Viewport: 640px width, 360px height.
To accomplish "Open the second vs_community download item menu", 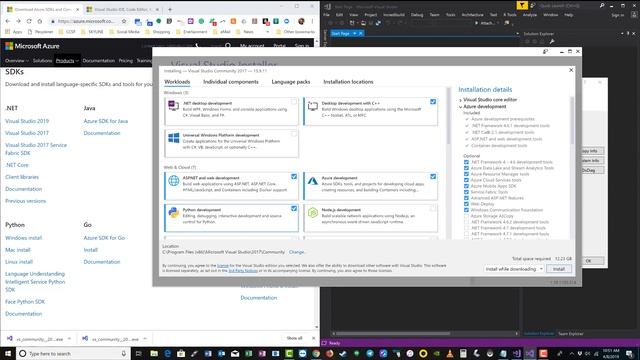I will coord(145,339).
